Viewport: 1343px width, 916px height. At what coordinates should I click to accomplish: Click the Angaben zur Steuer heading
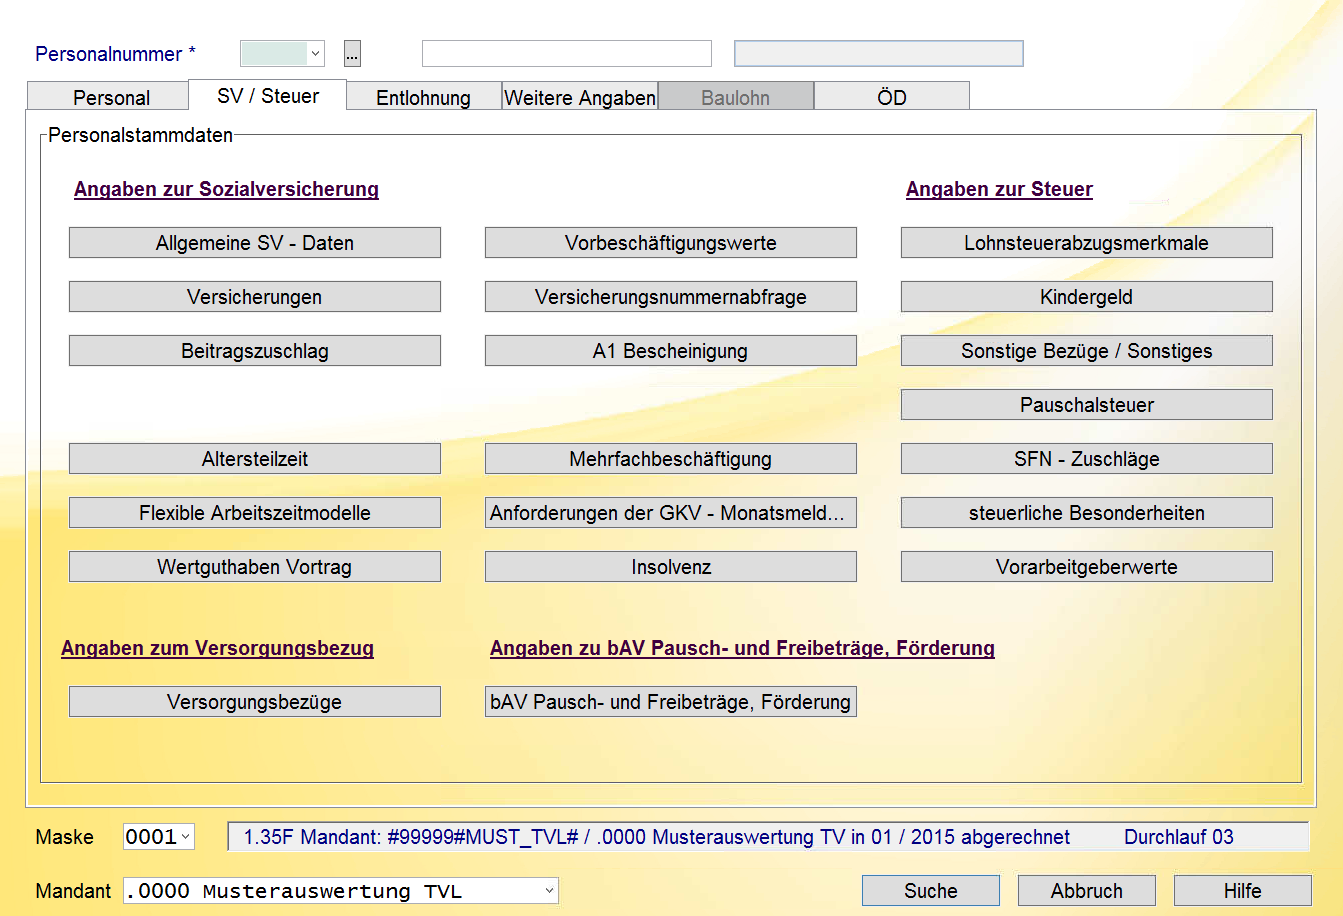[999, 189]
